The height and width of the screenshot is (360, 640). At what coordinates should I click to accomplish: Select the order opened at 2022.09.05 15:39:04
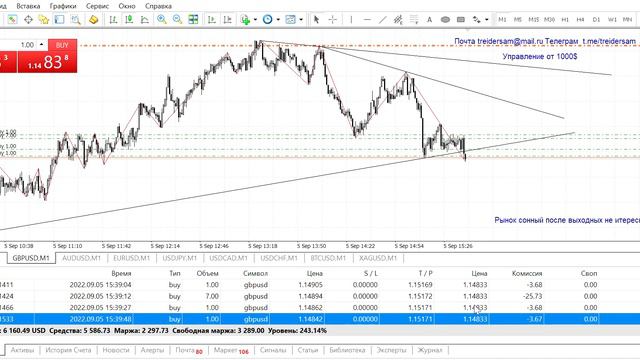pyautogui.click(x=320, y=284)
